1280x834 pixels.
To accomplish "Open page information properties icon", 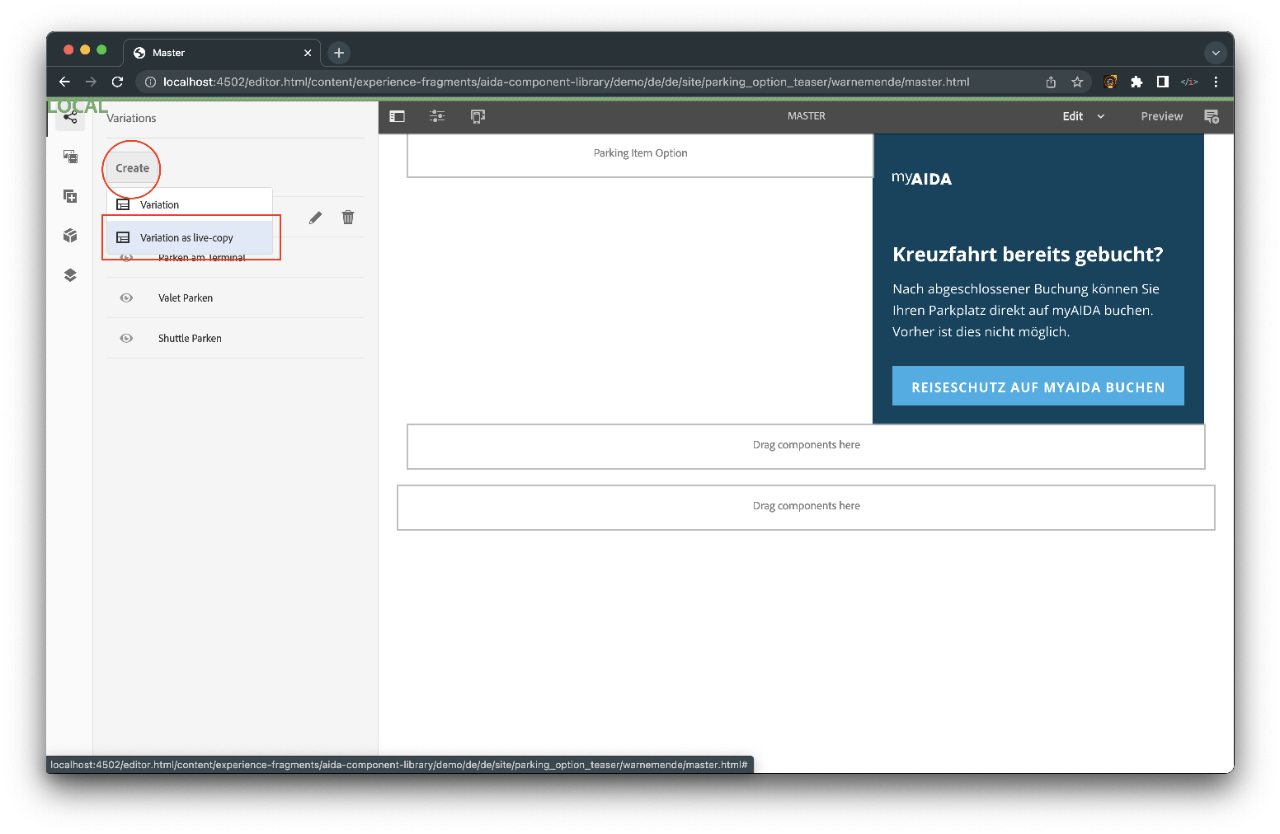I will pyautogui.click(x=437, y=116).
